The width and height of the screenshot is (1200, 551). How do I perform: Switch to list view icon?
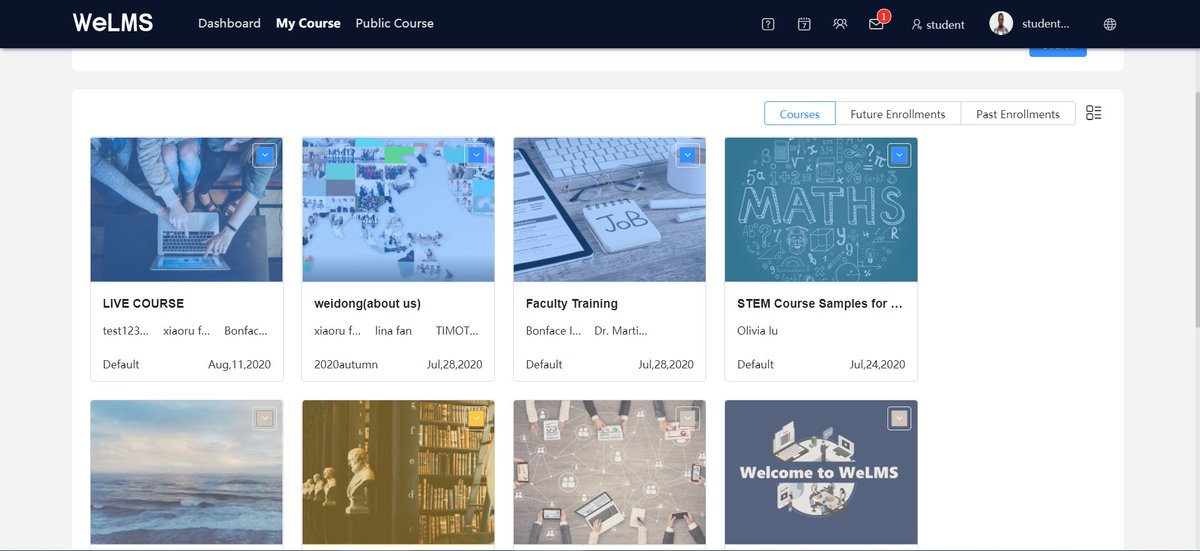click(1093, 113)
